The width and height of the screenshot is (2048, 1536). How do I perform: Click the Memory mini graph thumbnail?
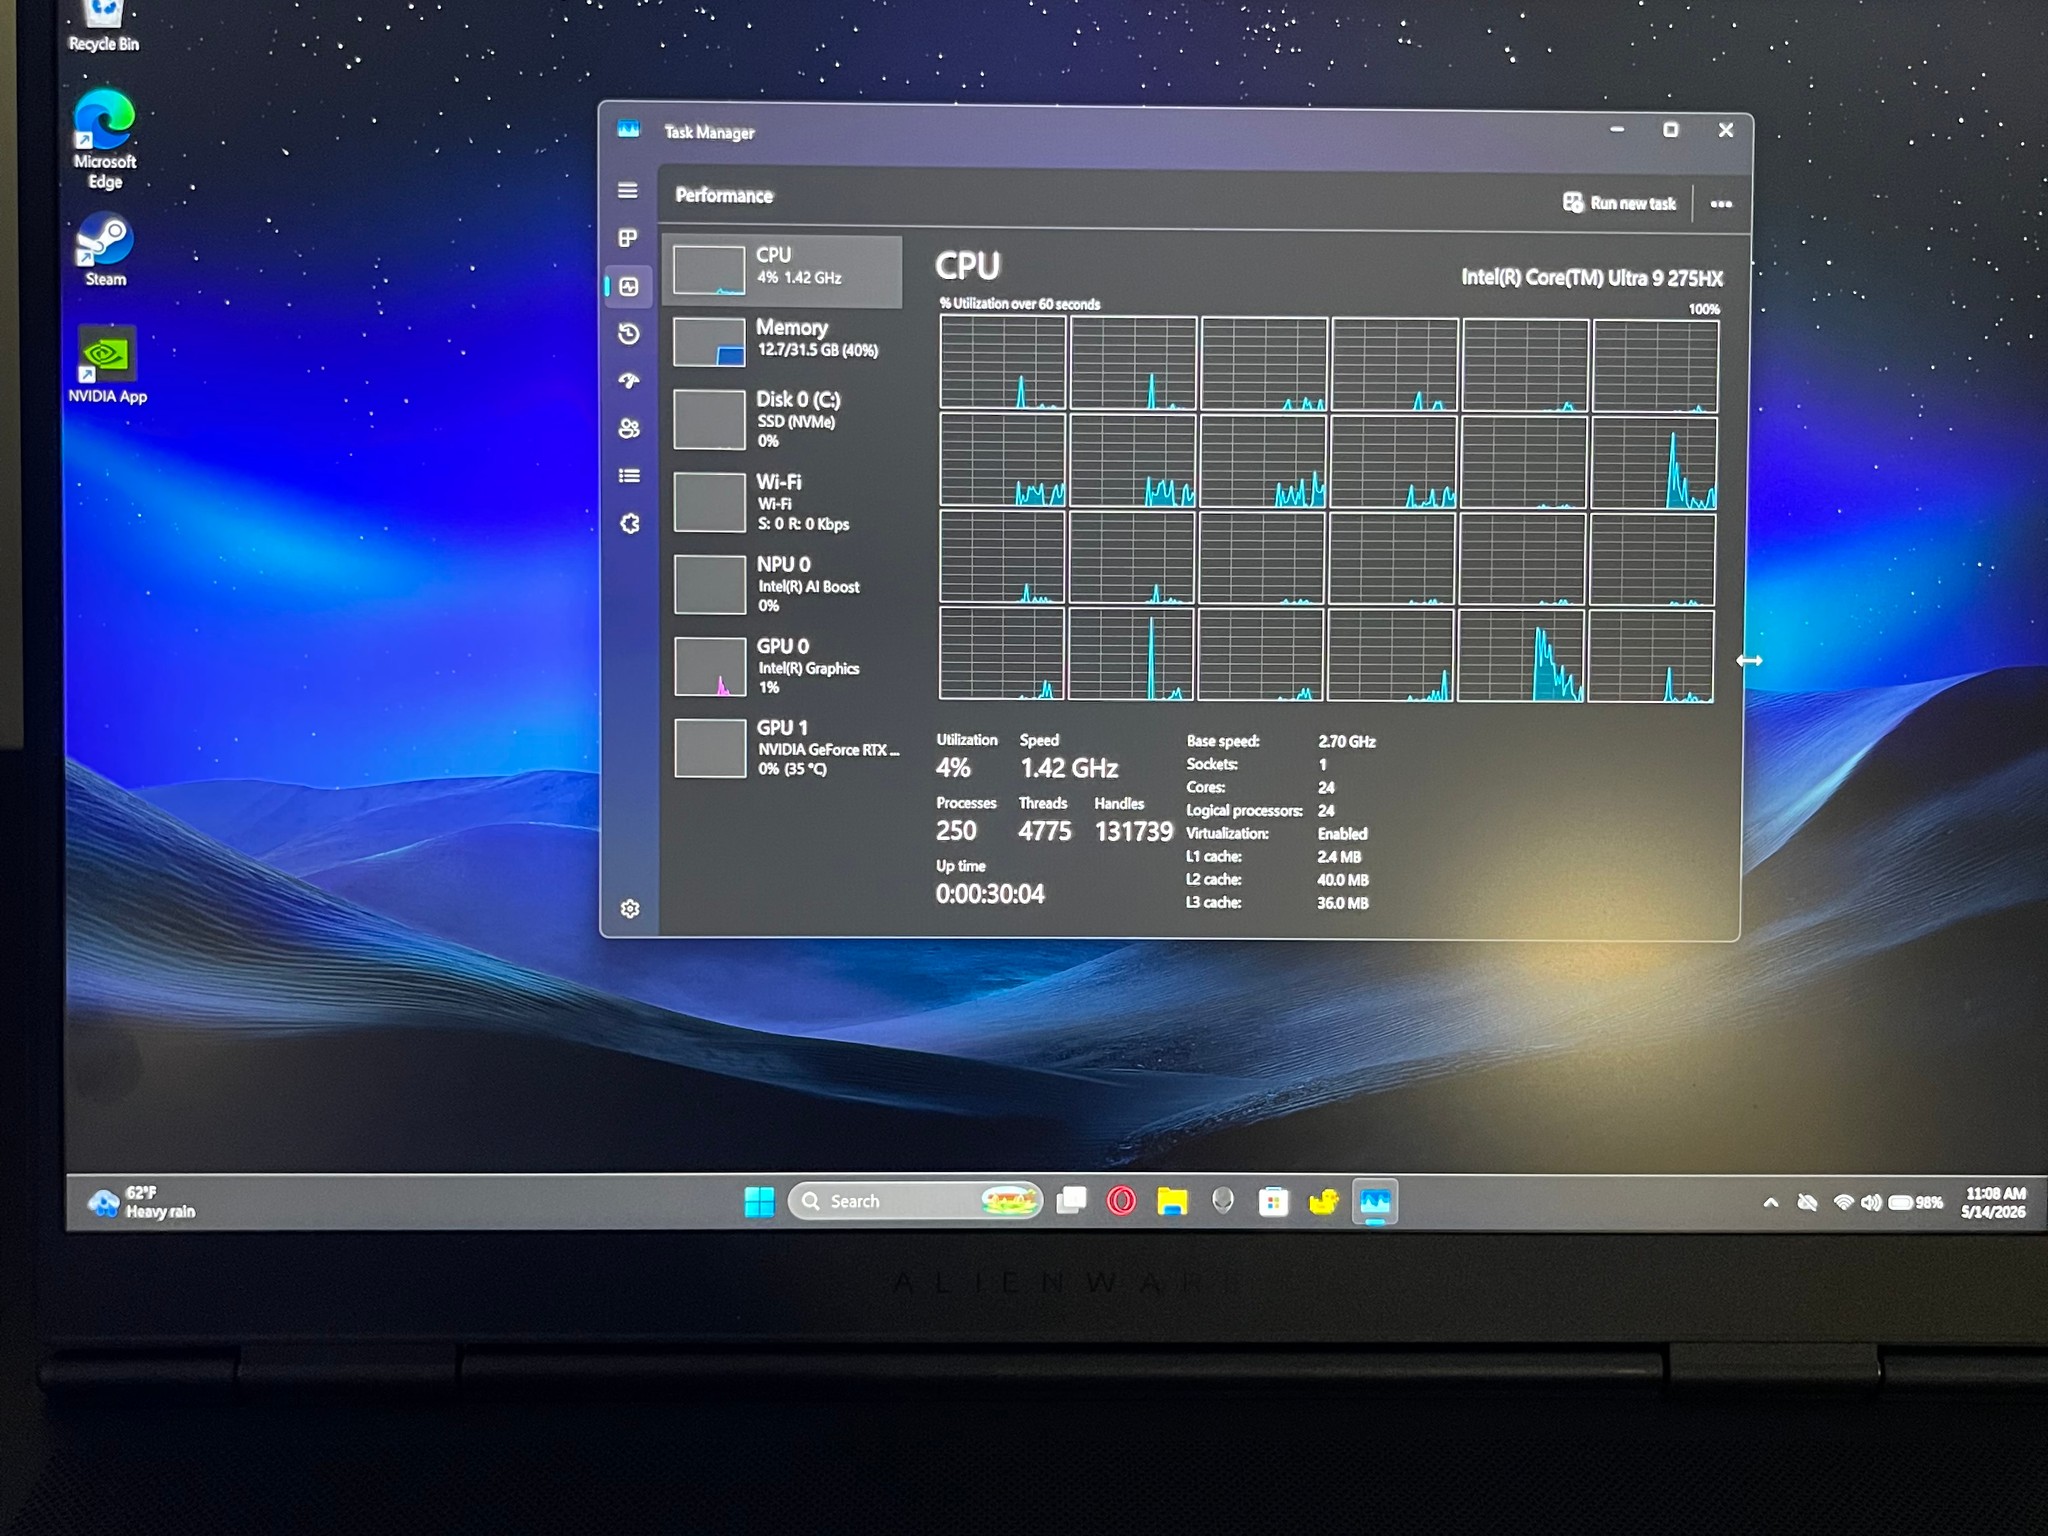[709, 342]
